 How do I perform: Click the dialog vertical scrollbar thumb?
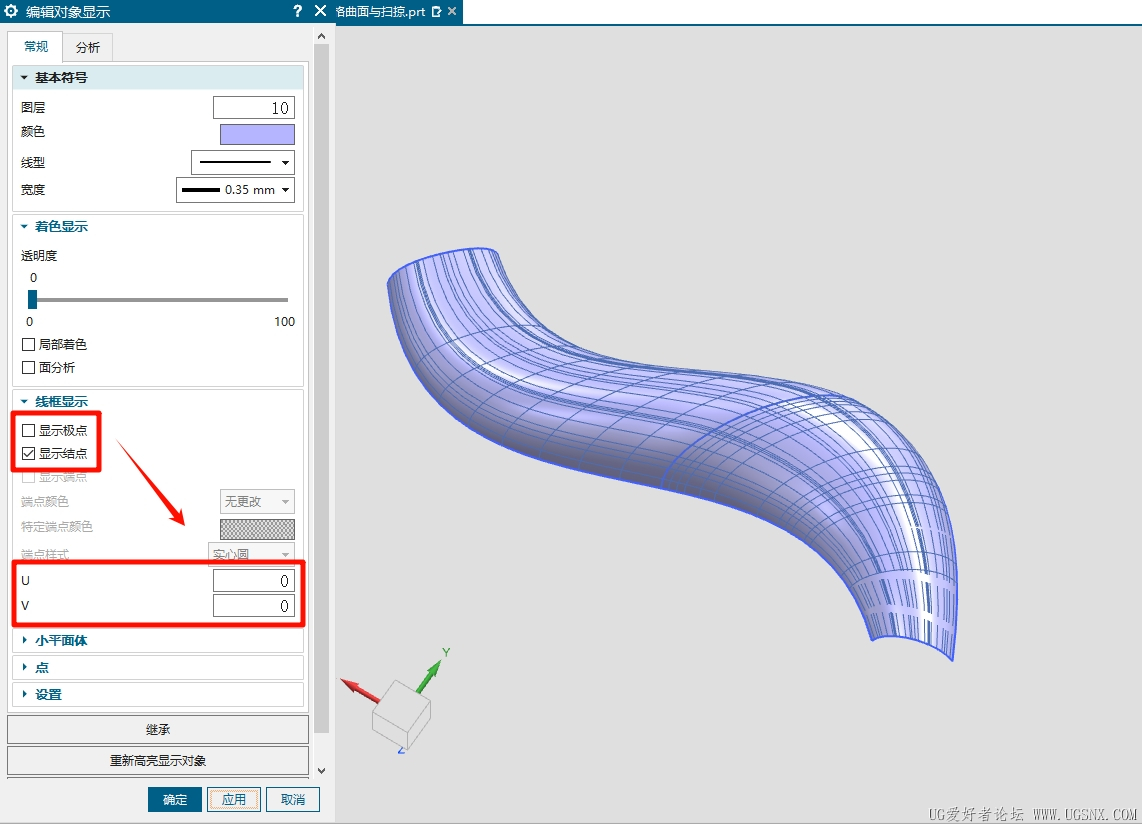[321, 388]
